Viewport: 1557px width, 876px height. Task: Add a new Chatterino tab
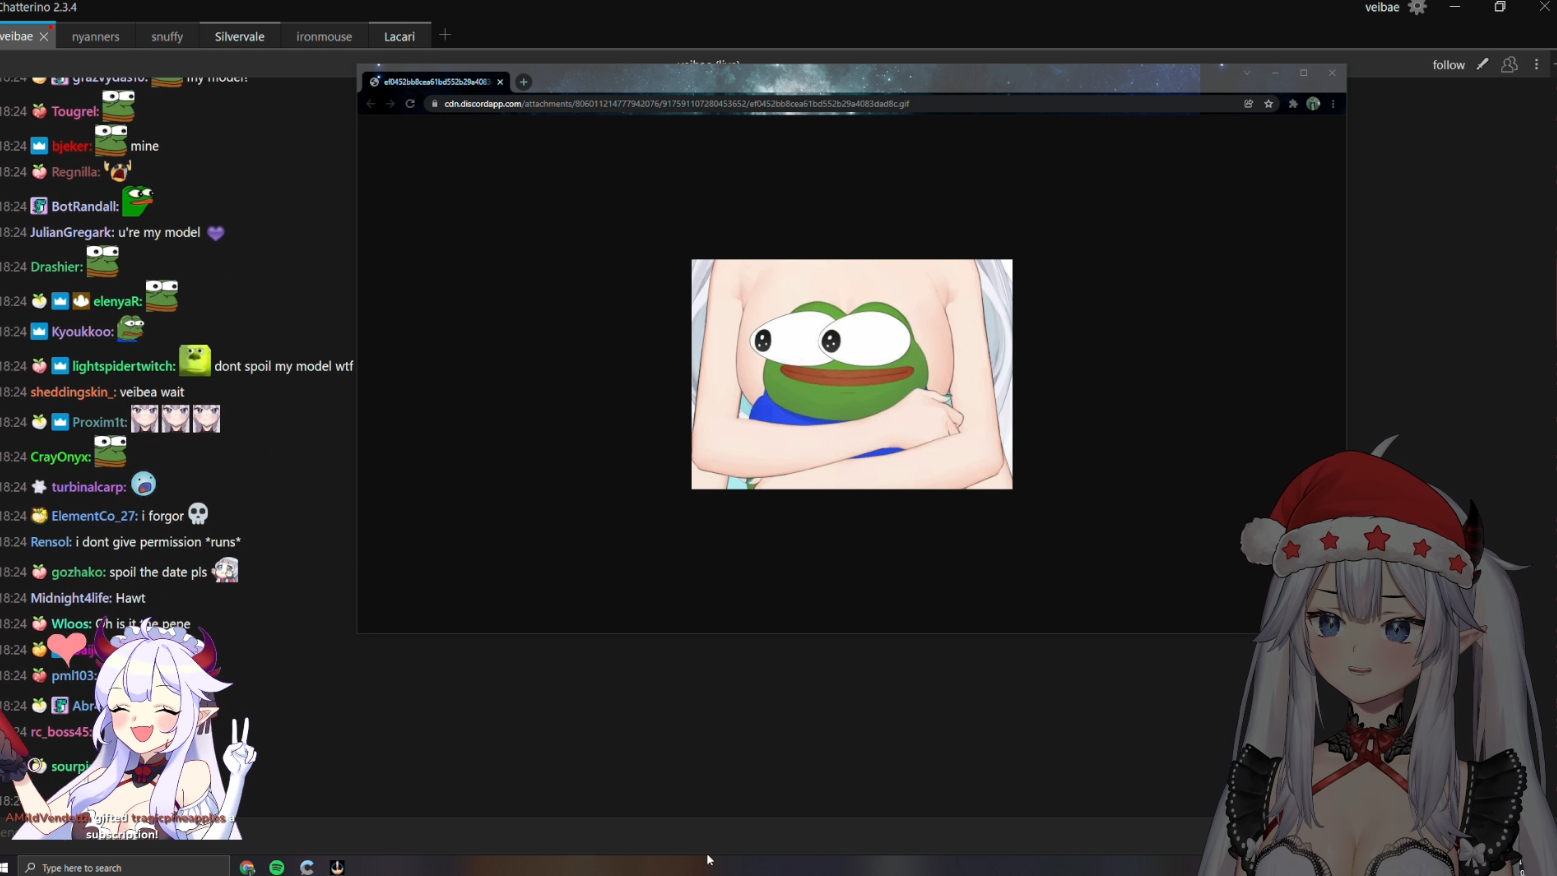[445, 35]
